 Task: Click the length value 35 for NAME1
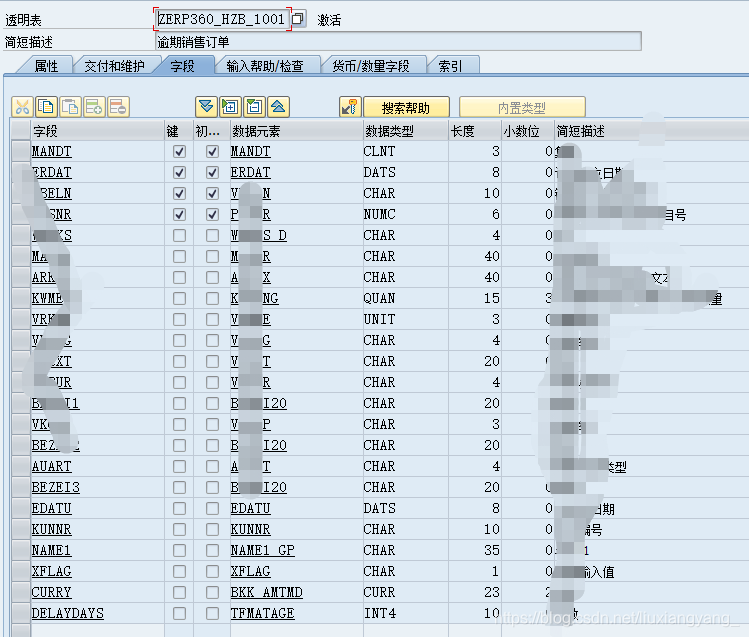[492, 551]
